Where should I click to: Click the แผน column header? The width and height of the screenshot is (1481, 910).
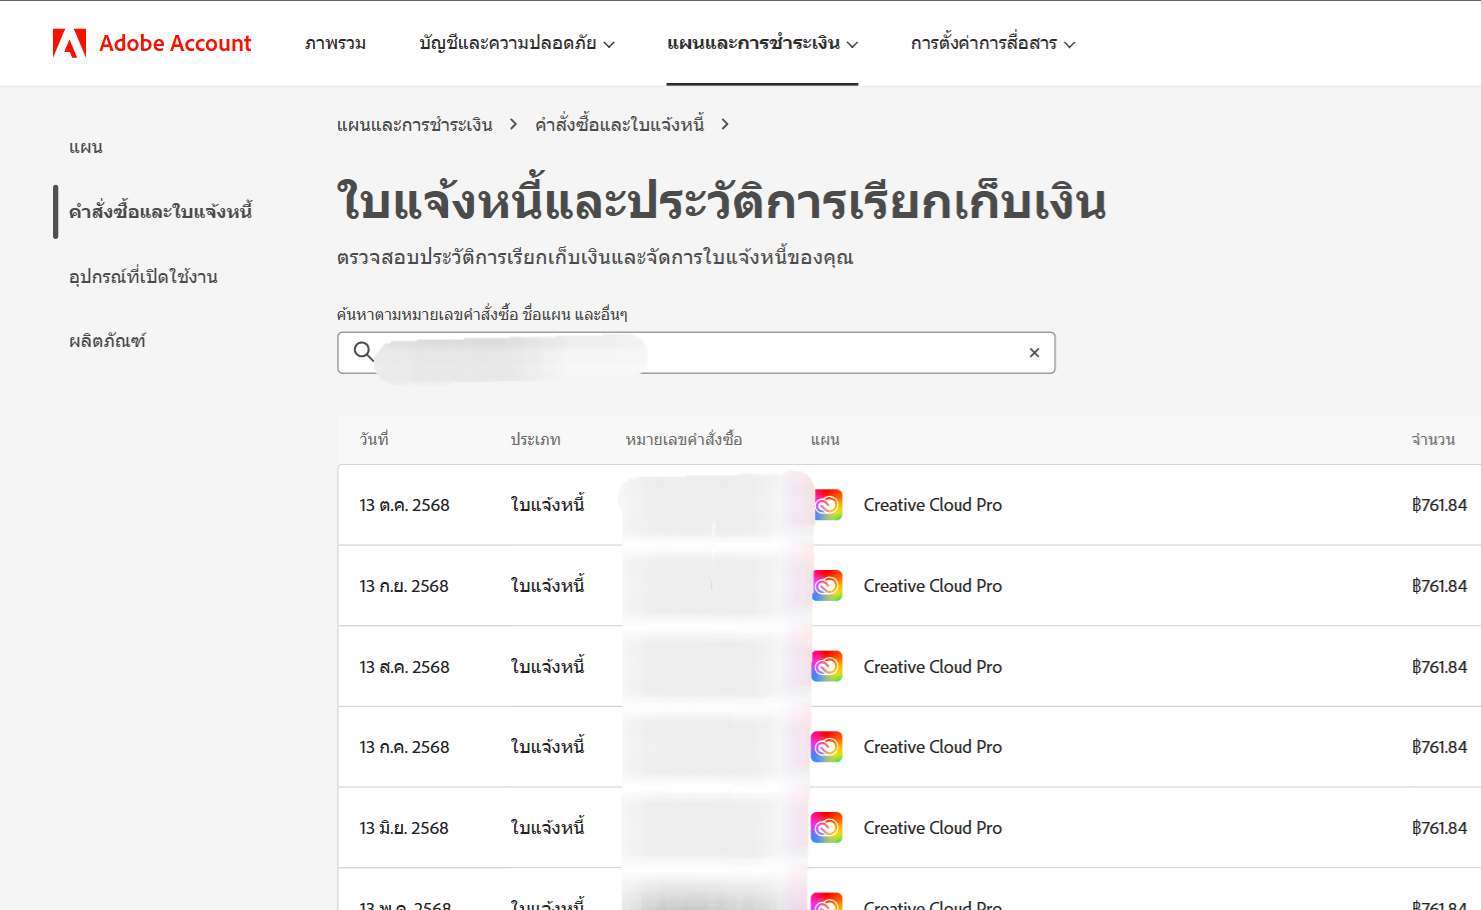[825, 439]
